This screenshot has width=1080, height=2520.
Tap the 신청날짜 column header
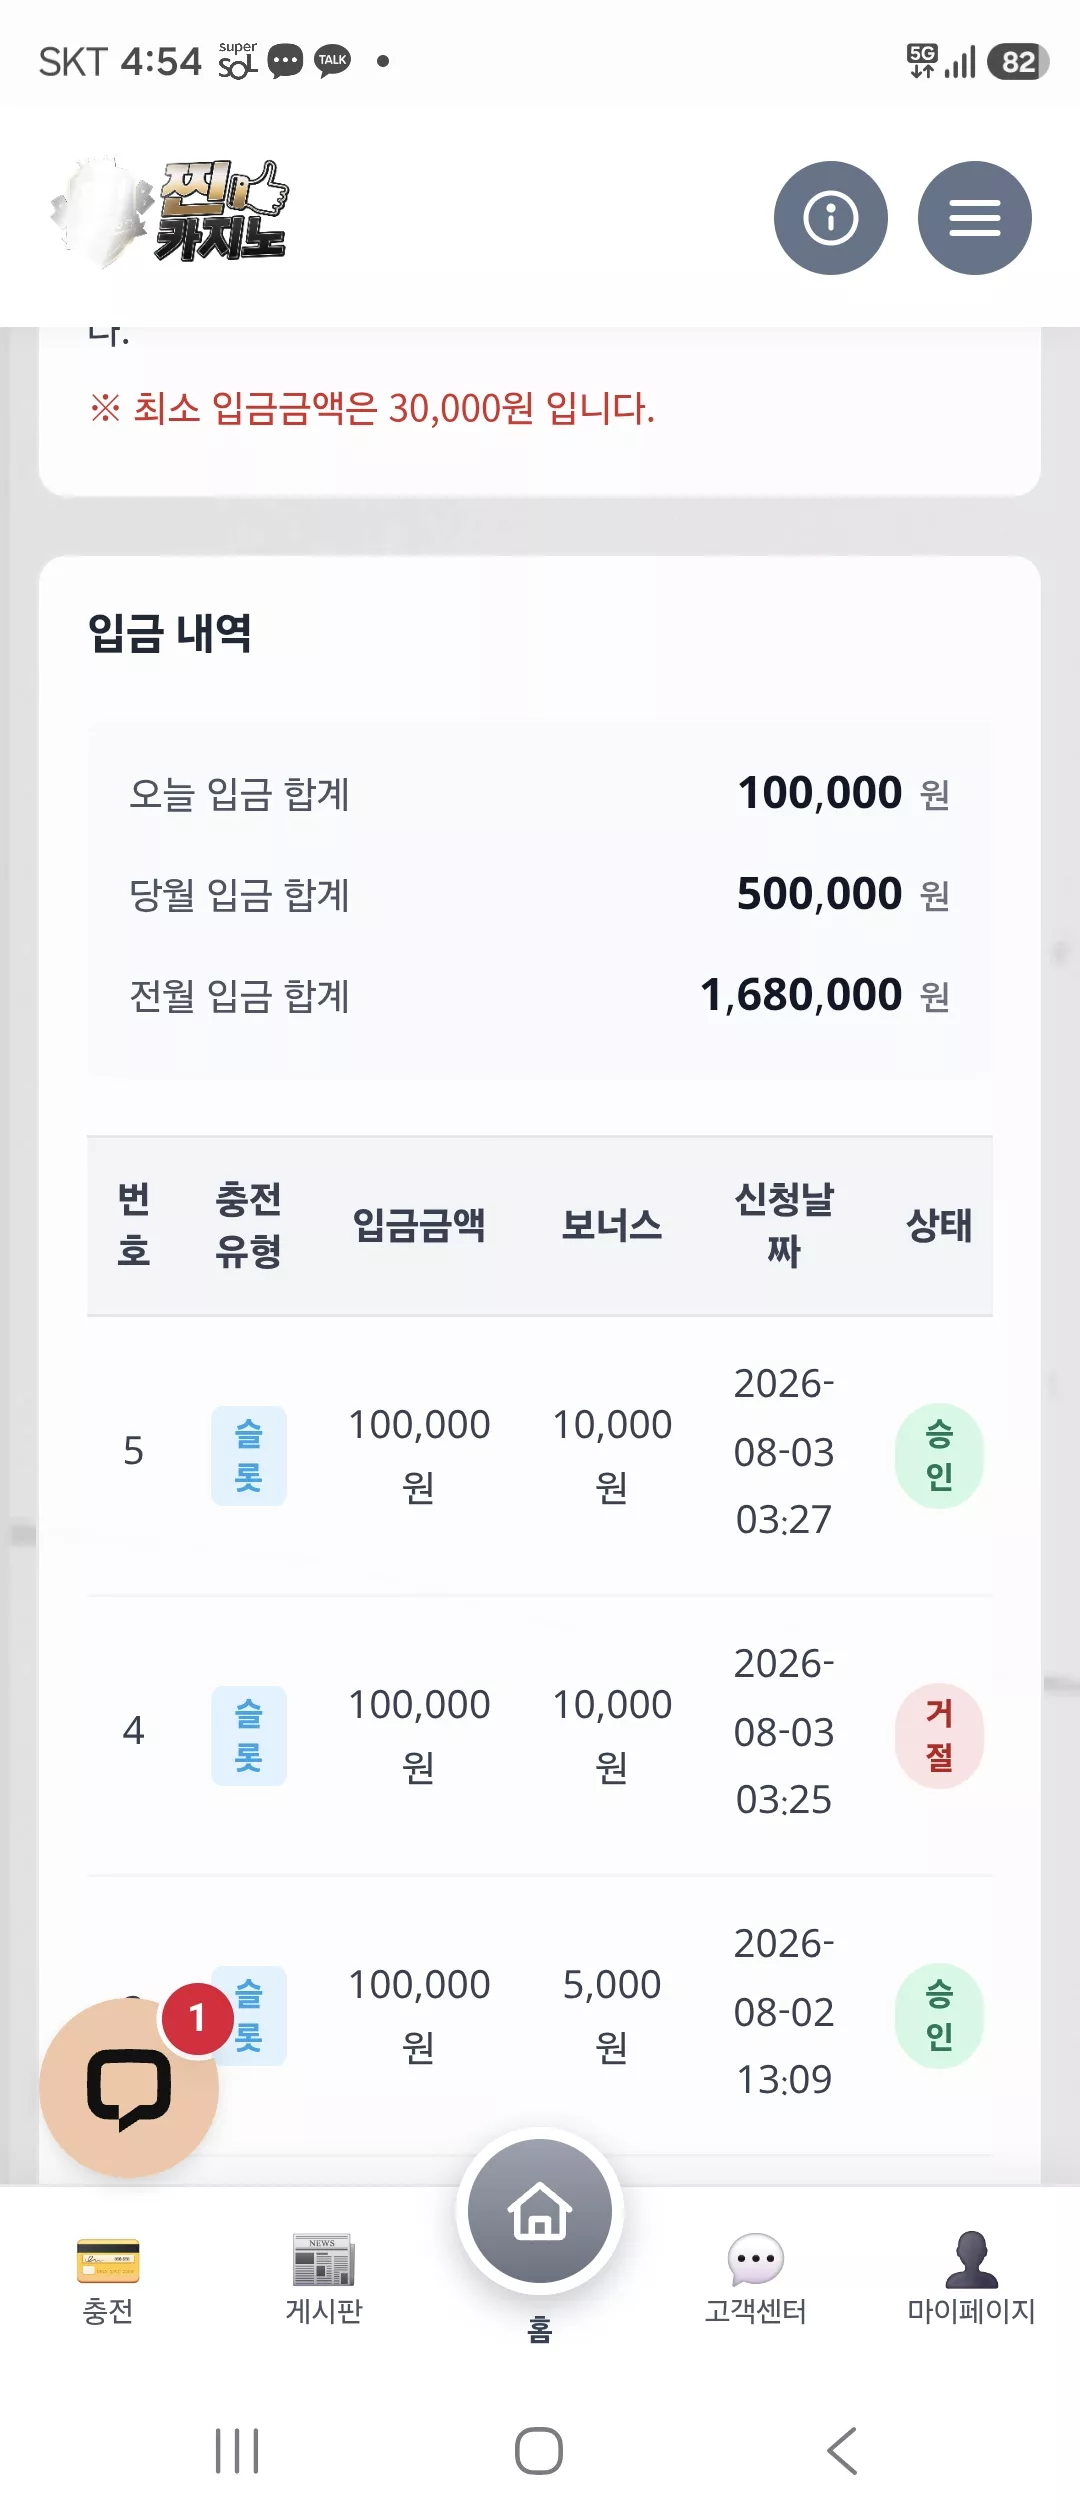pos(784,1225)
